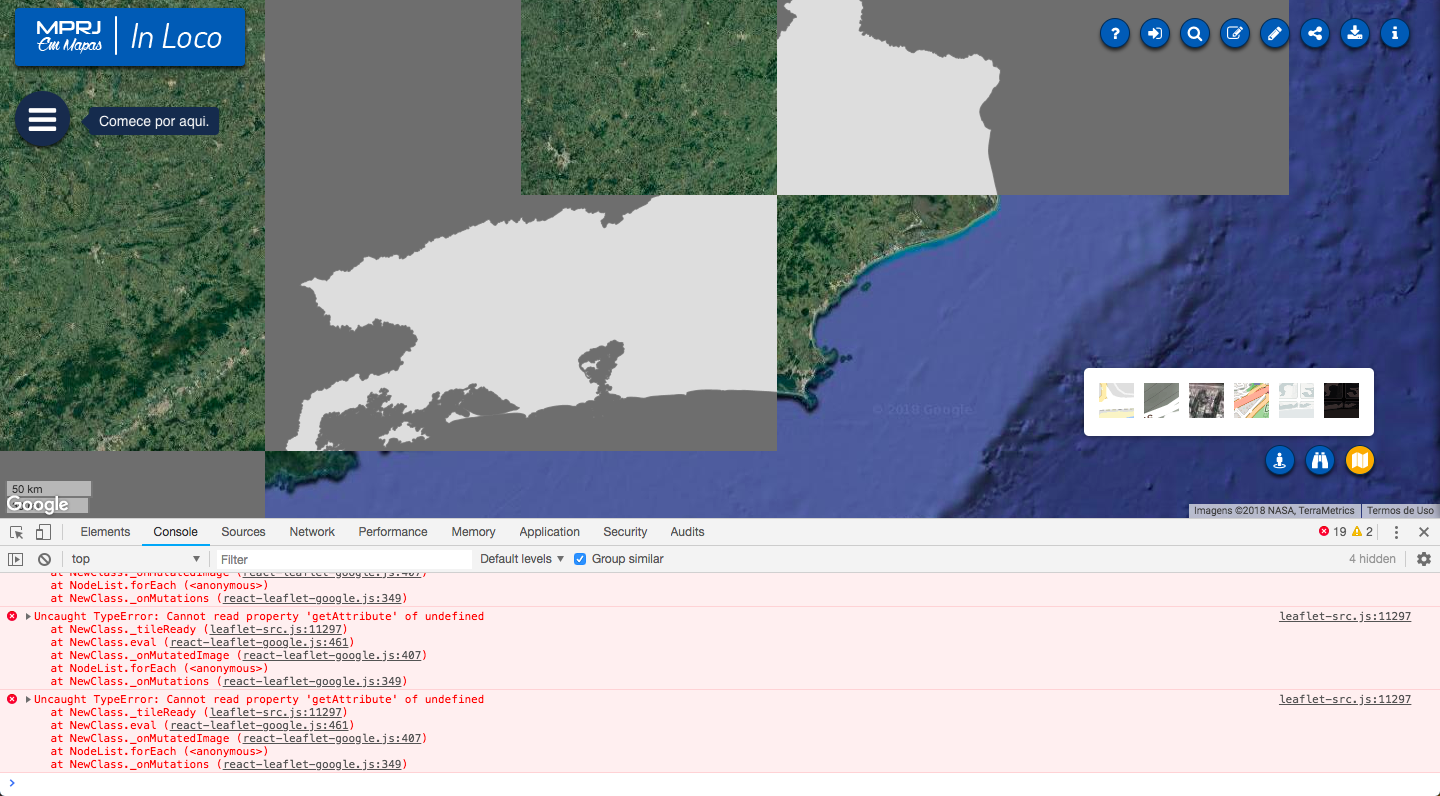Screen dimensions: 1440x796
Task: Toggle DevTools device toolbar icon
Action: [x=43, y=532]
